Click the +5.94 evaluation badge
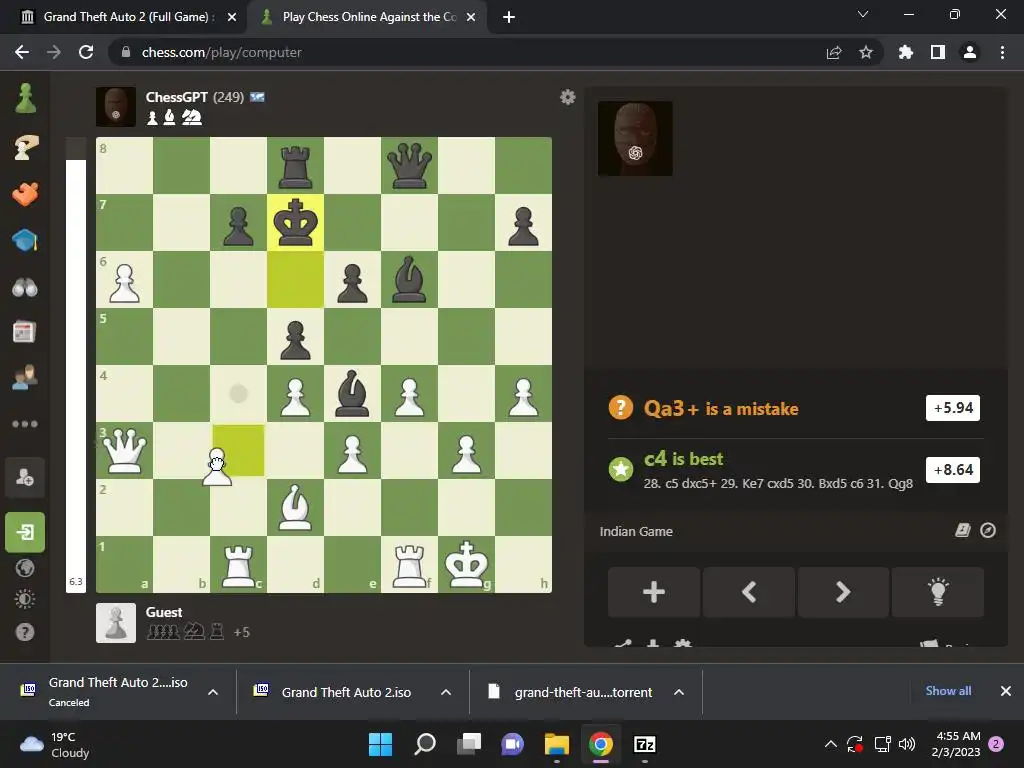Viewport: 1024px width, 768px height. pyautogui.click(x=953, y=408)
